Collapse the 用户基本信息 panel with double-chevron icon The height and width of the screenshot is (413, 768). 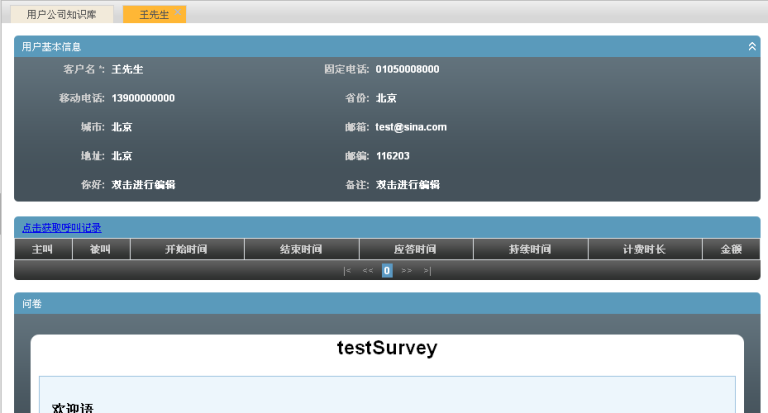tap(752, 46)
